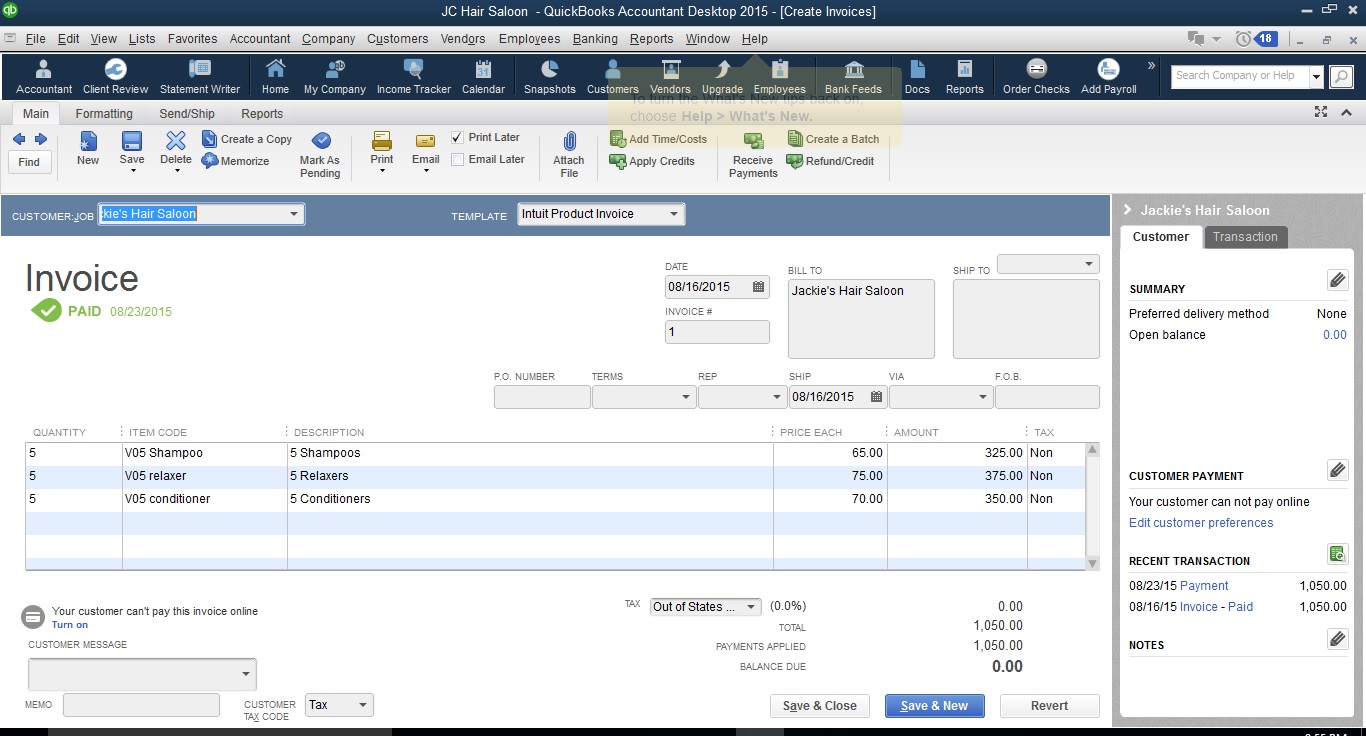The height and width of the screenshot is (736, 1366).
Task: Open CUSTOMER TAX CODE dropdown
Action: tap(362, 705)
